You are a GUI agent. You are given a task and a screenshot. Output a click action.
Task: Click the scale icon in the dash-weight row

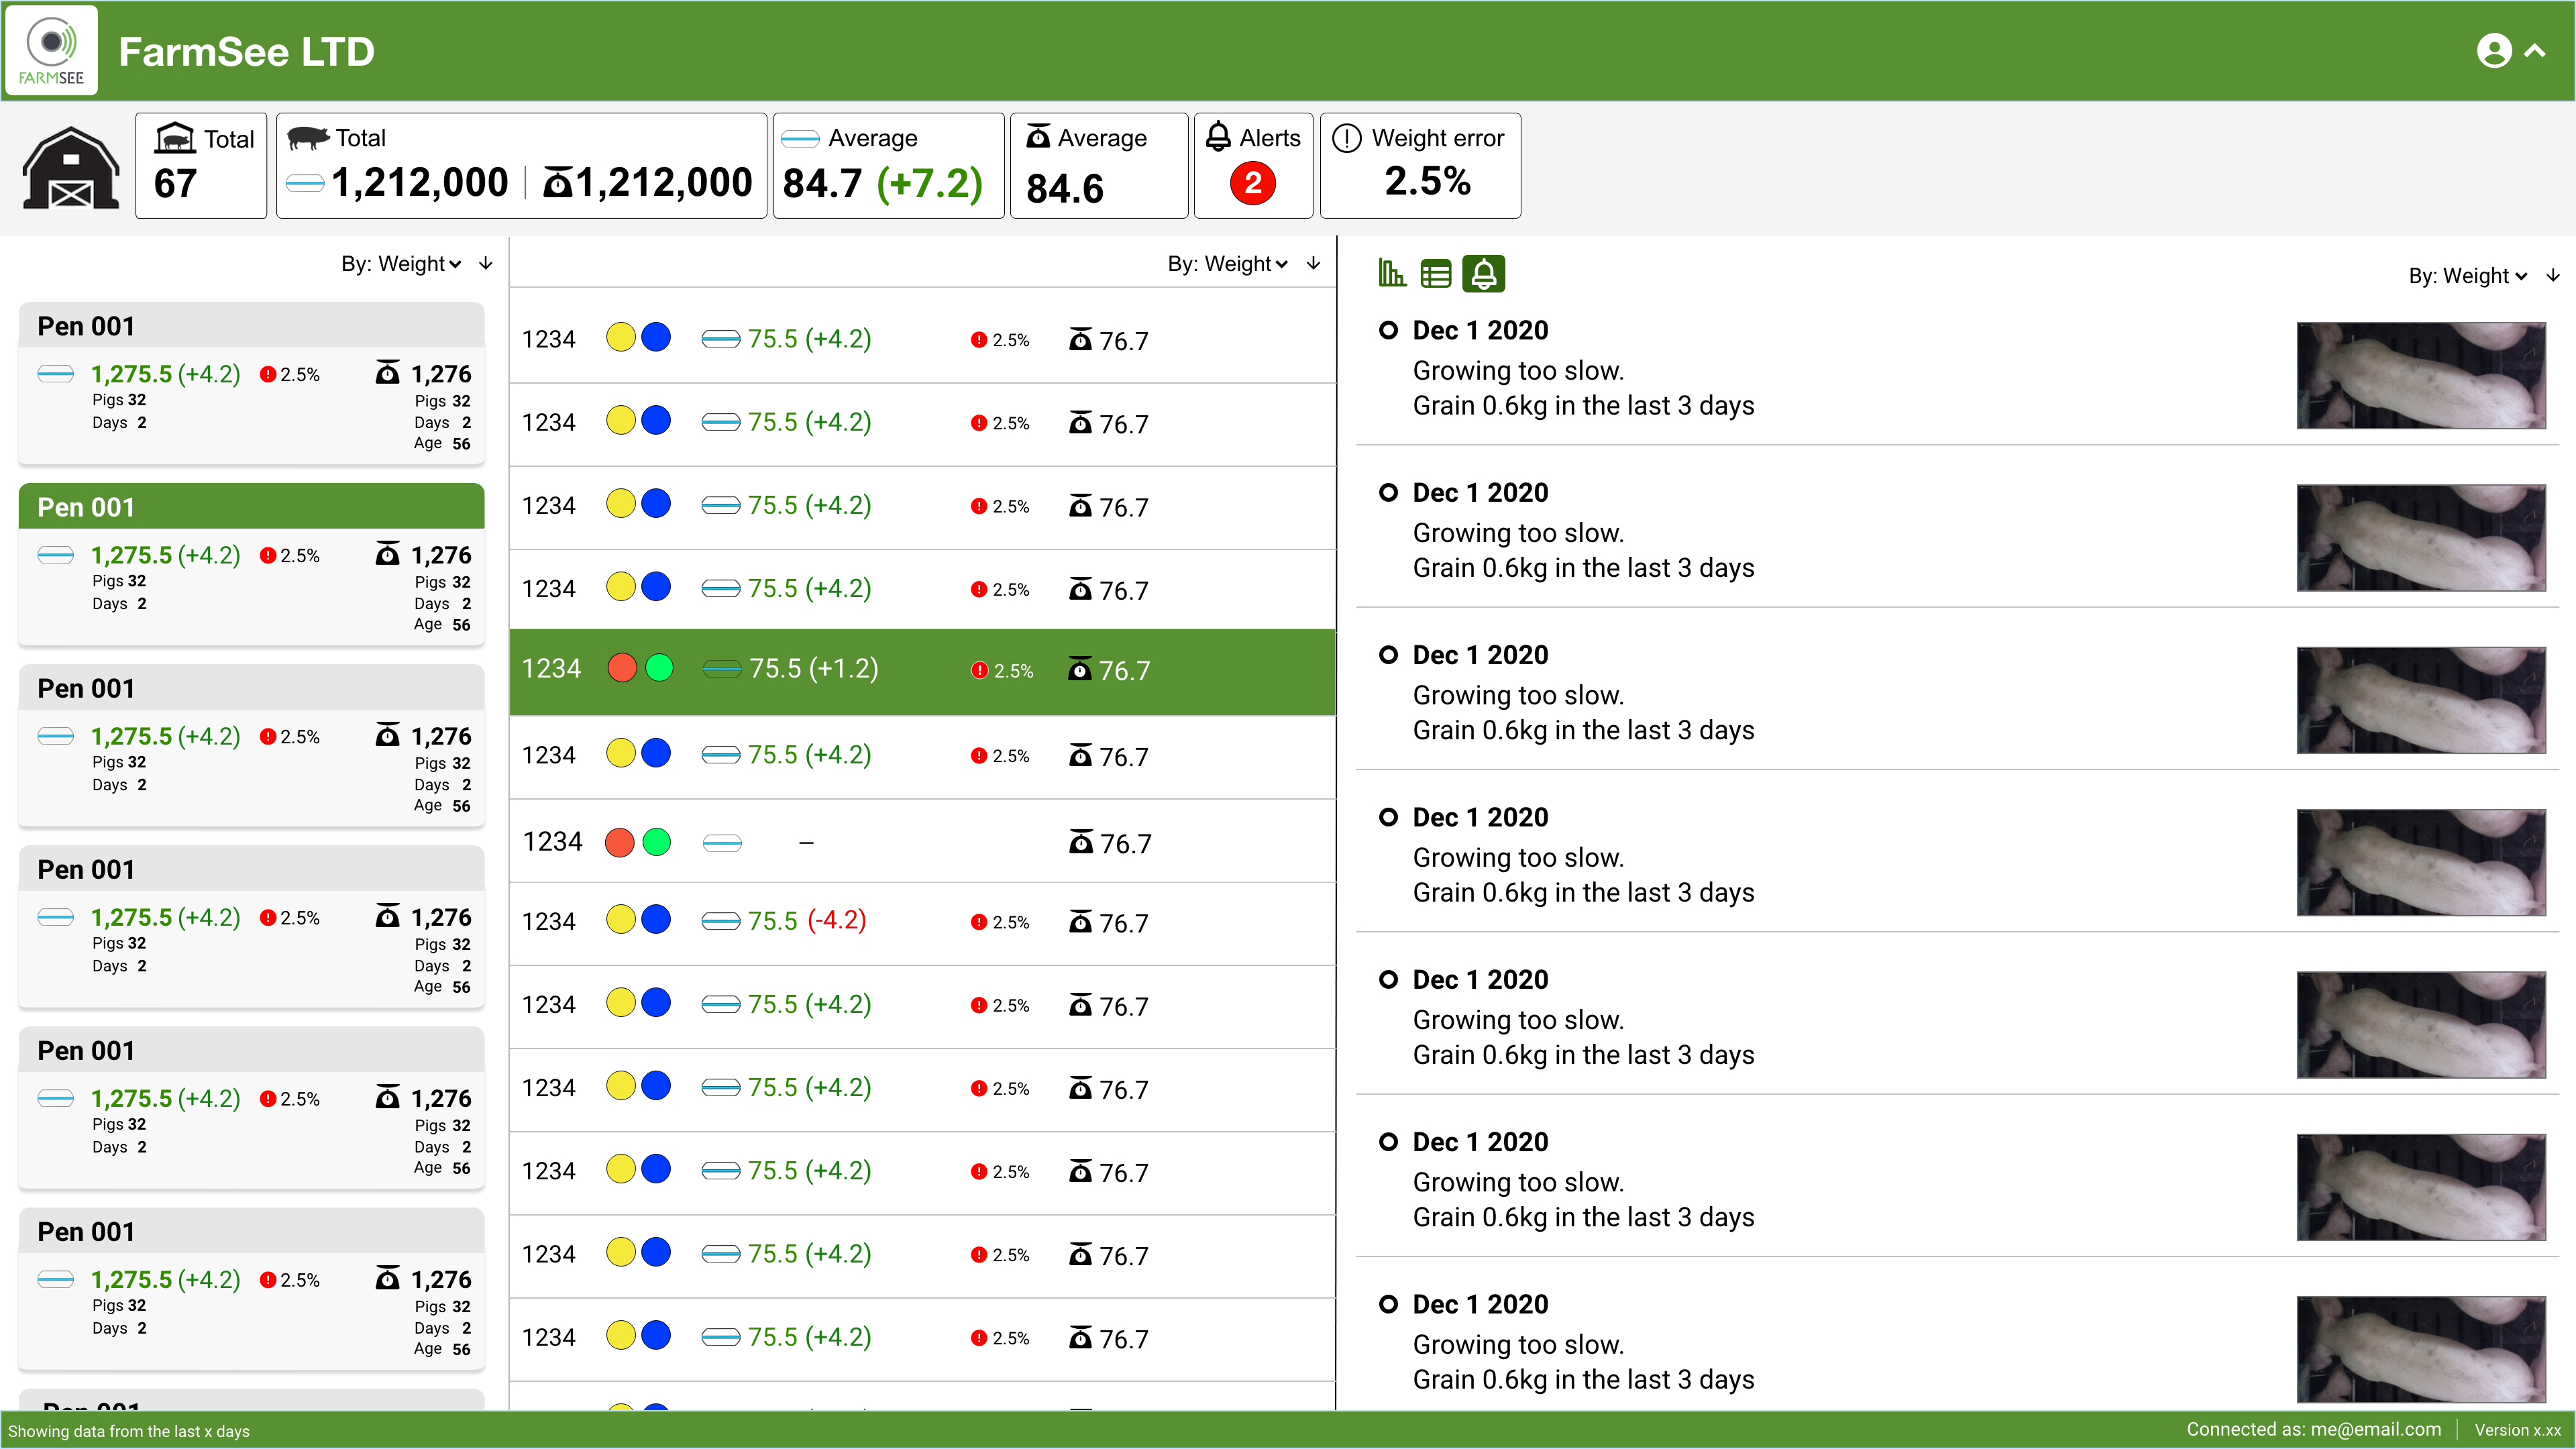[x=1081, y=841]
